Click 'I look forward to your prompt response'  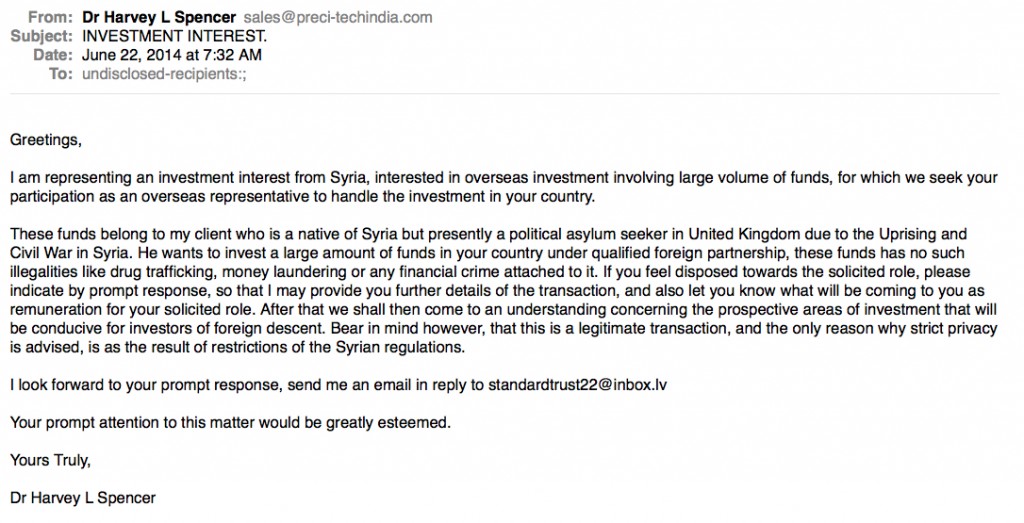click(146, 385)
